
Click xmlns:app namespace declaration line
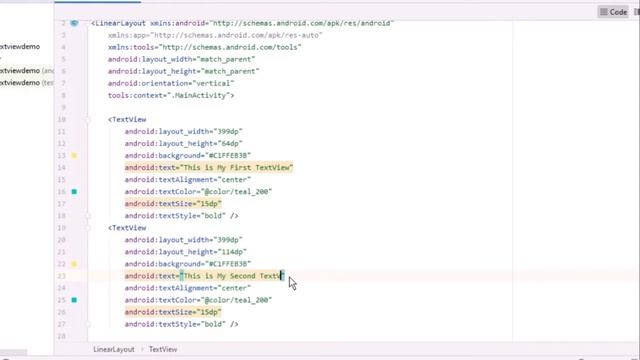215,35
